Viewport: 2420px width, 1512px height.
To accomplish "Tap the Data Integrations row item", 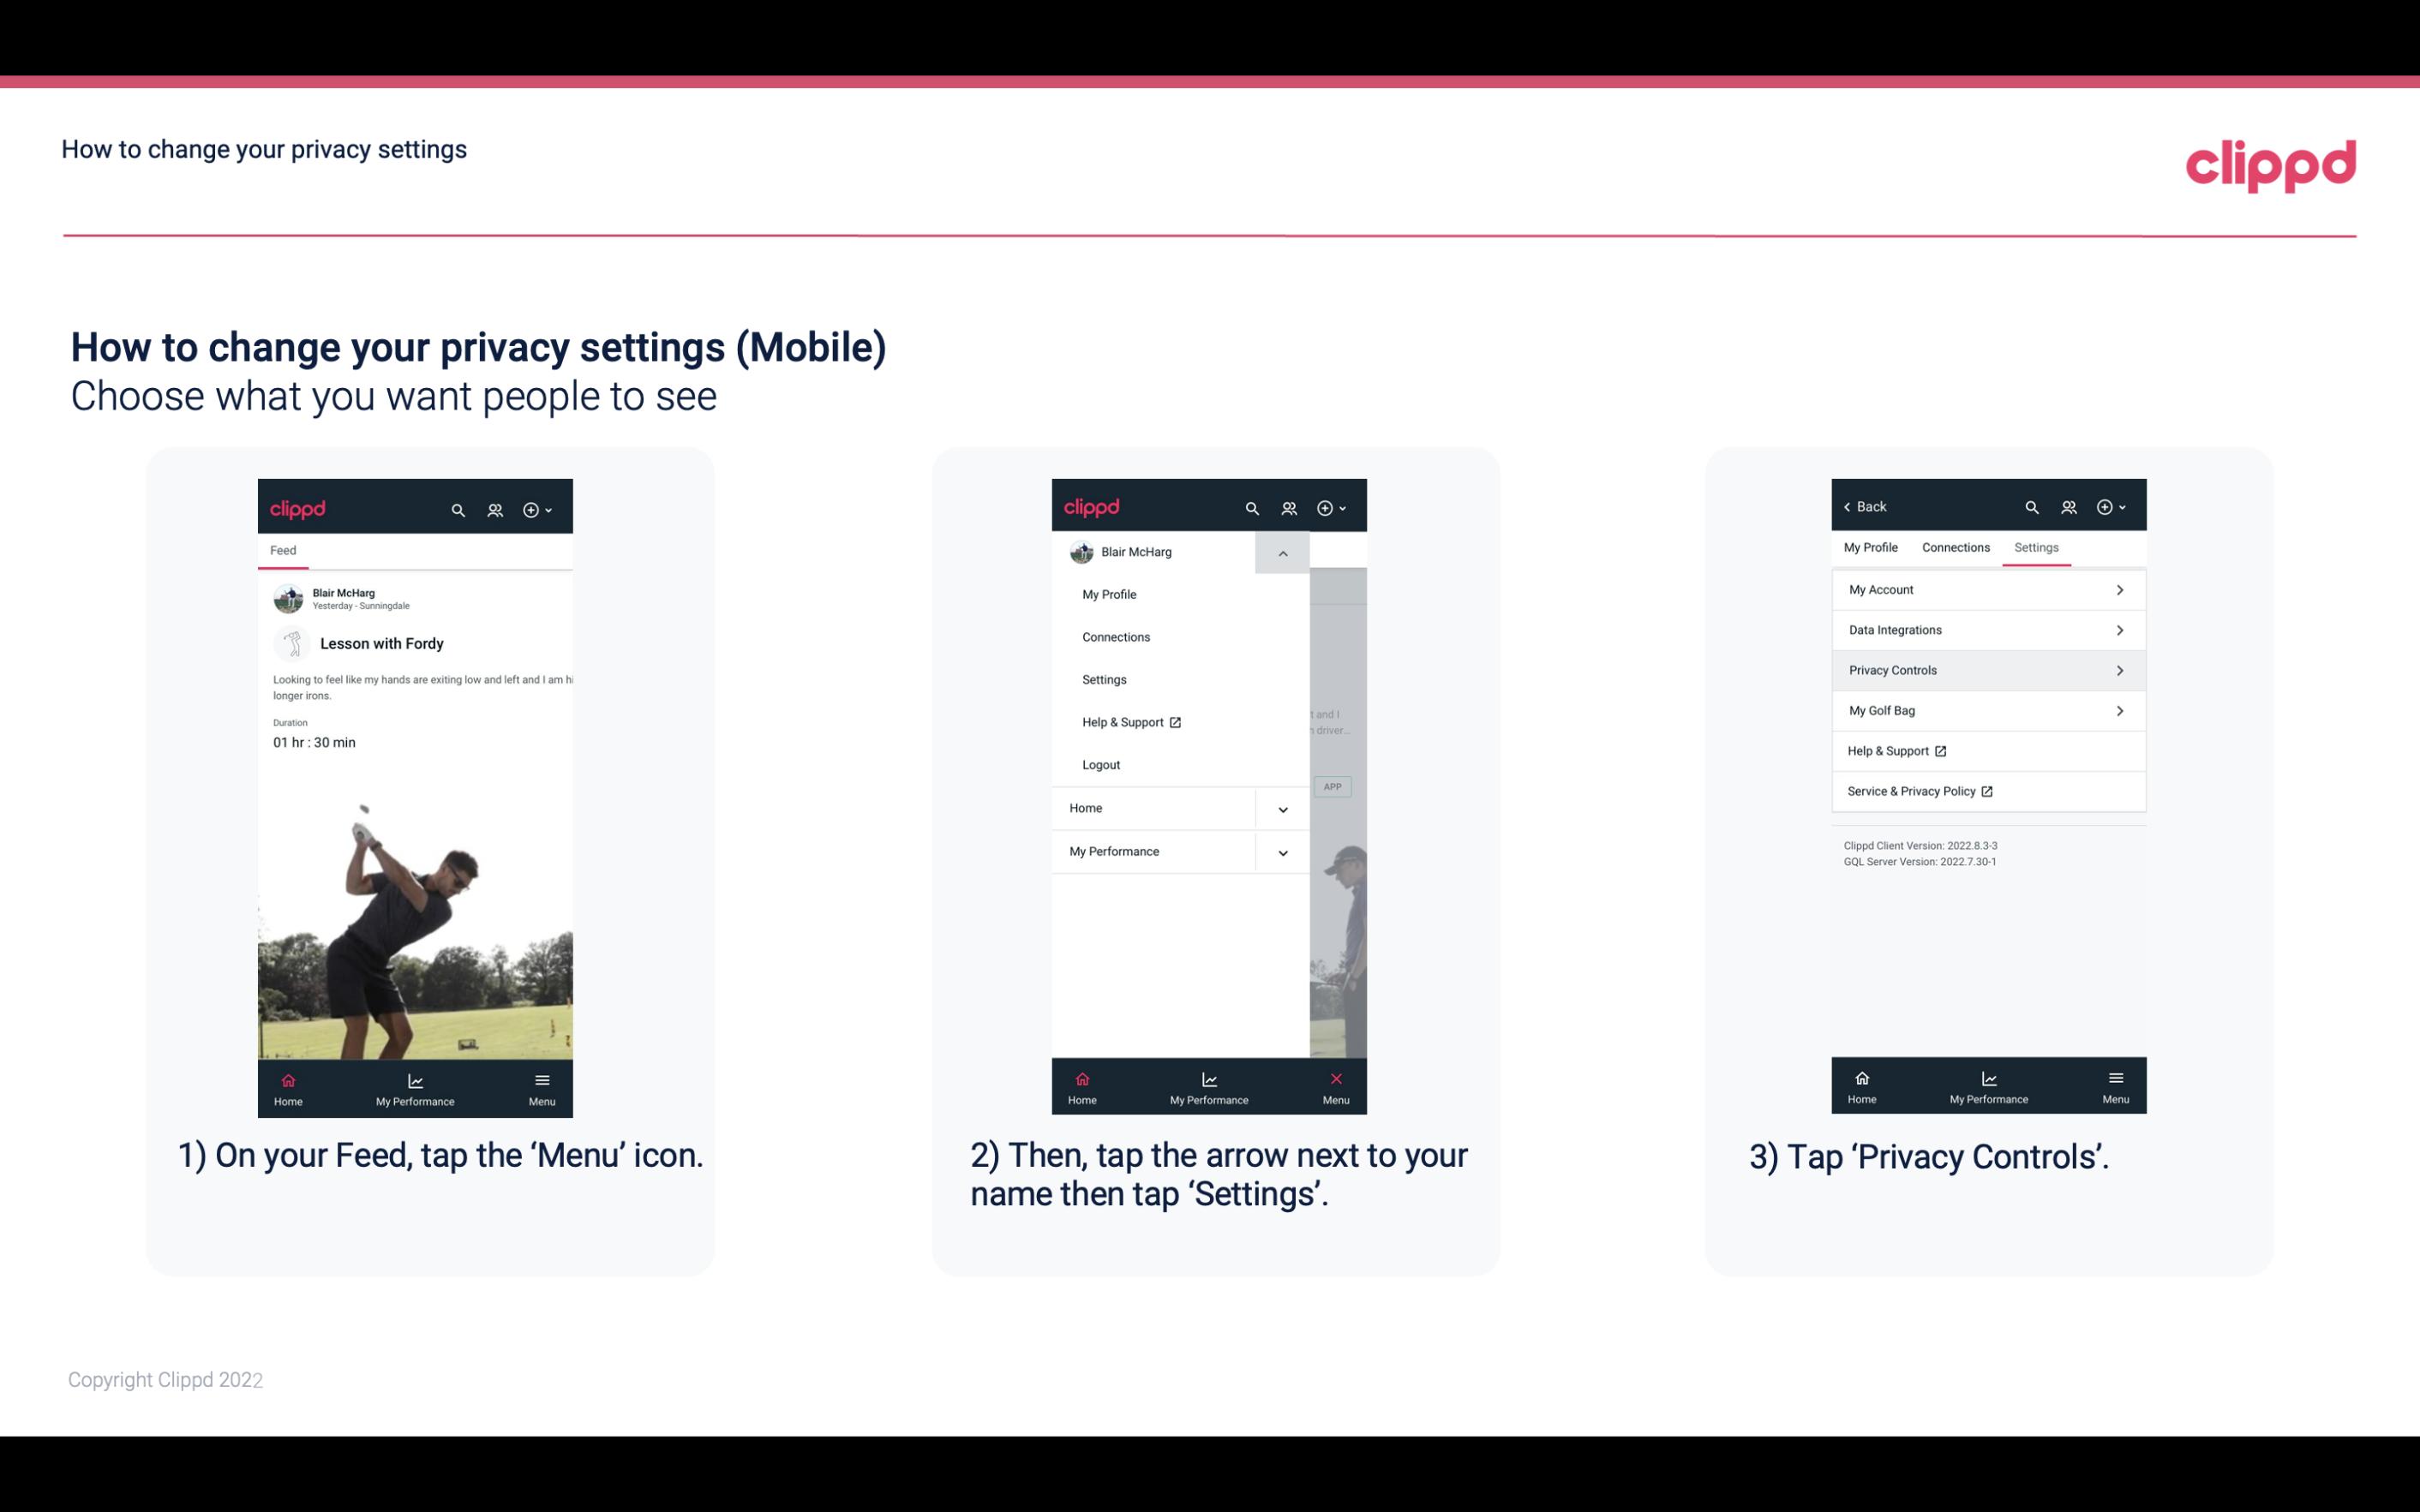I will tap(1986, 629).
